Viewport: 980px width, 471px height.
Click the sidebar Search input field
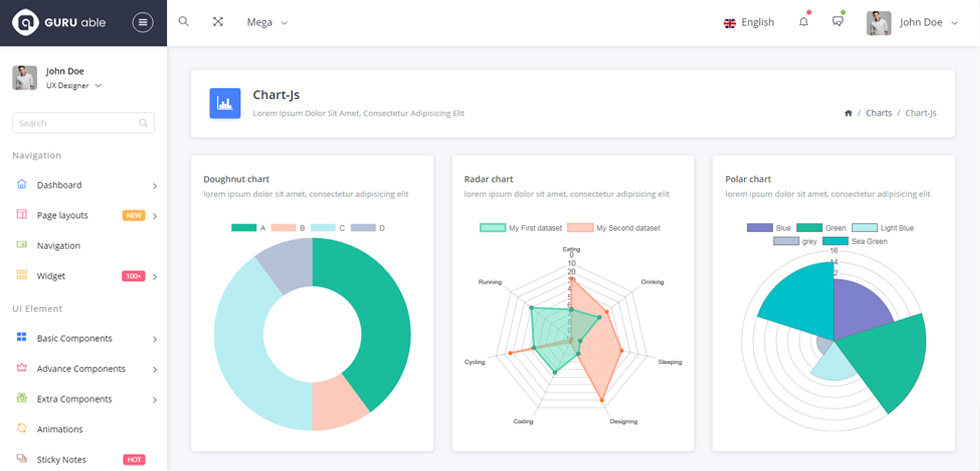pos(83,123)
